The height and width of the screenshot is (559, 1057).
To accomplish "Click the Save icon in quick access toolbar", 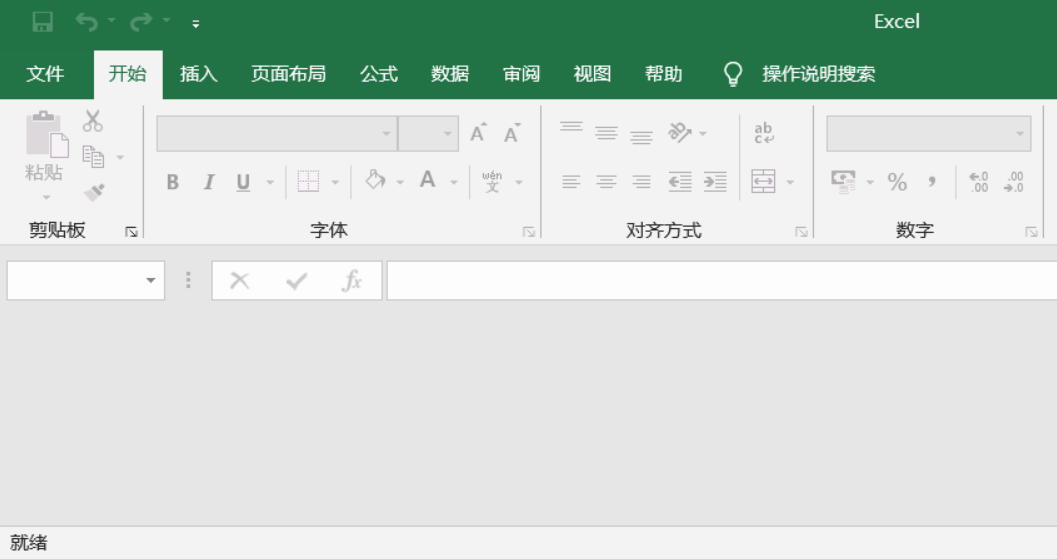I will (42, 22).
